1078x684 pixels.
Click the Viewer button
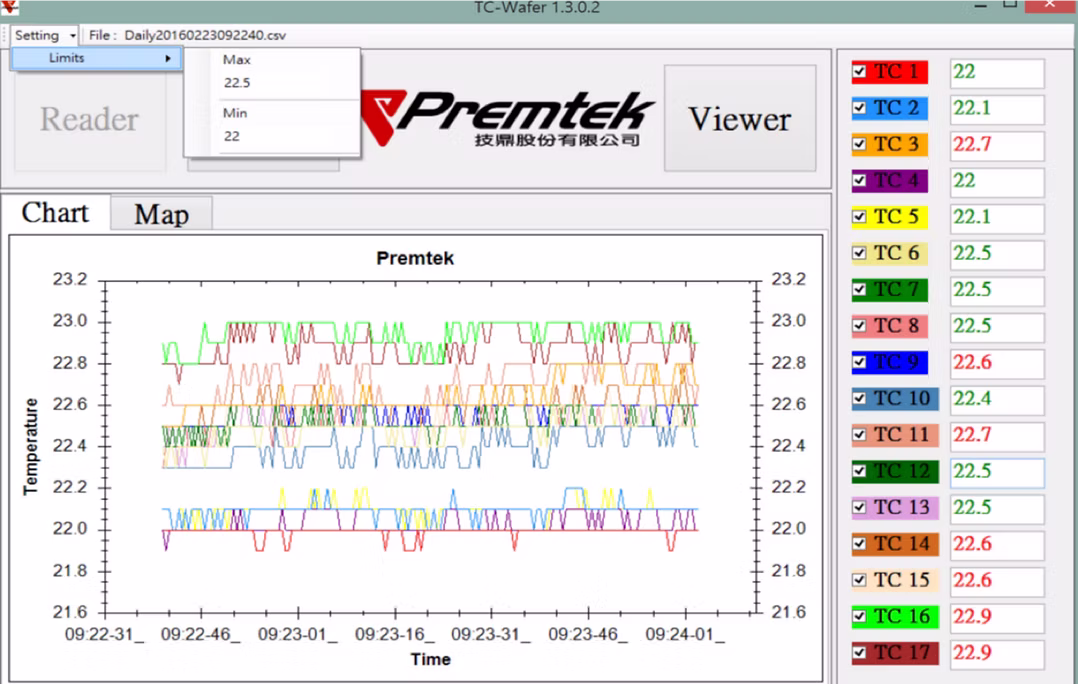[x=739, y=119]
